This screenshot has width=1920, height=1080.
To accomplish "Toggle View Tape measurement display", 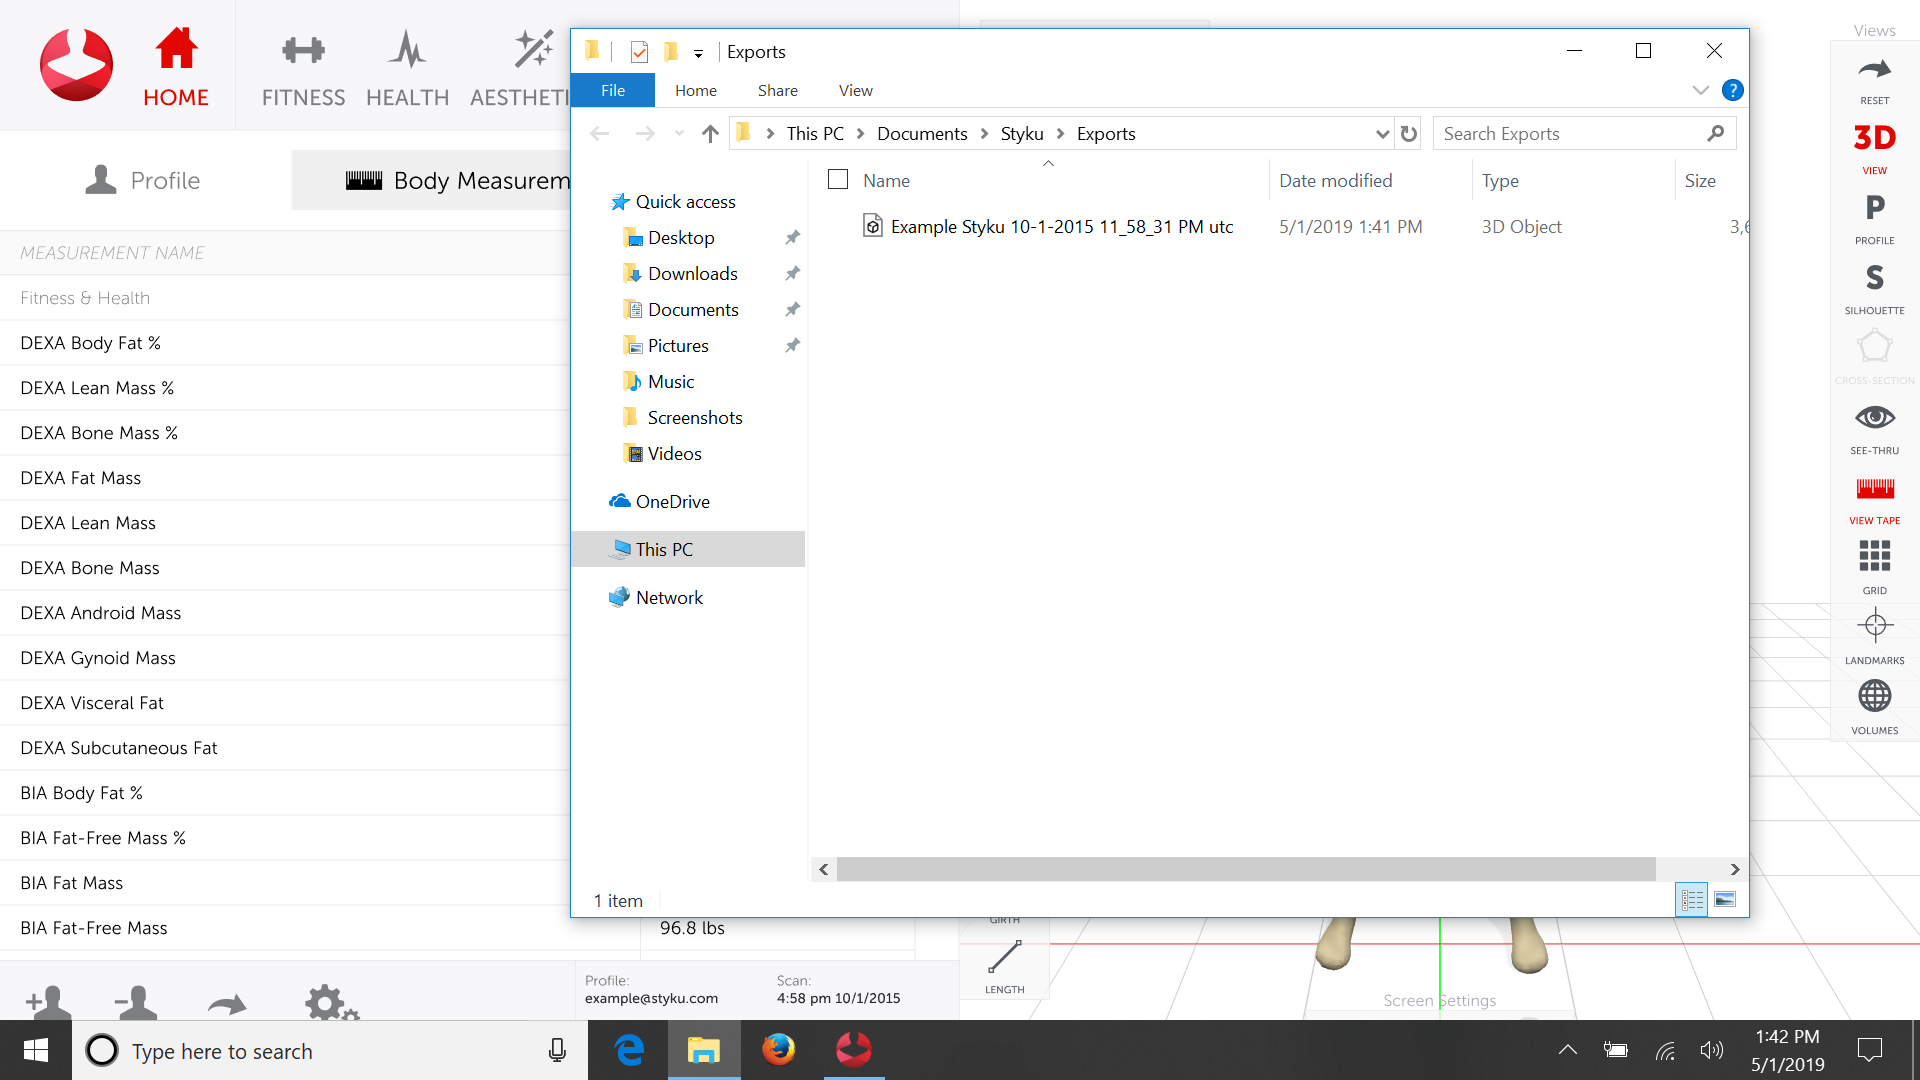I will tap(1874, 489).
